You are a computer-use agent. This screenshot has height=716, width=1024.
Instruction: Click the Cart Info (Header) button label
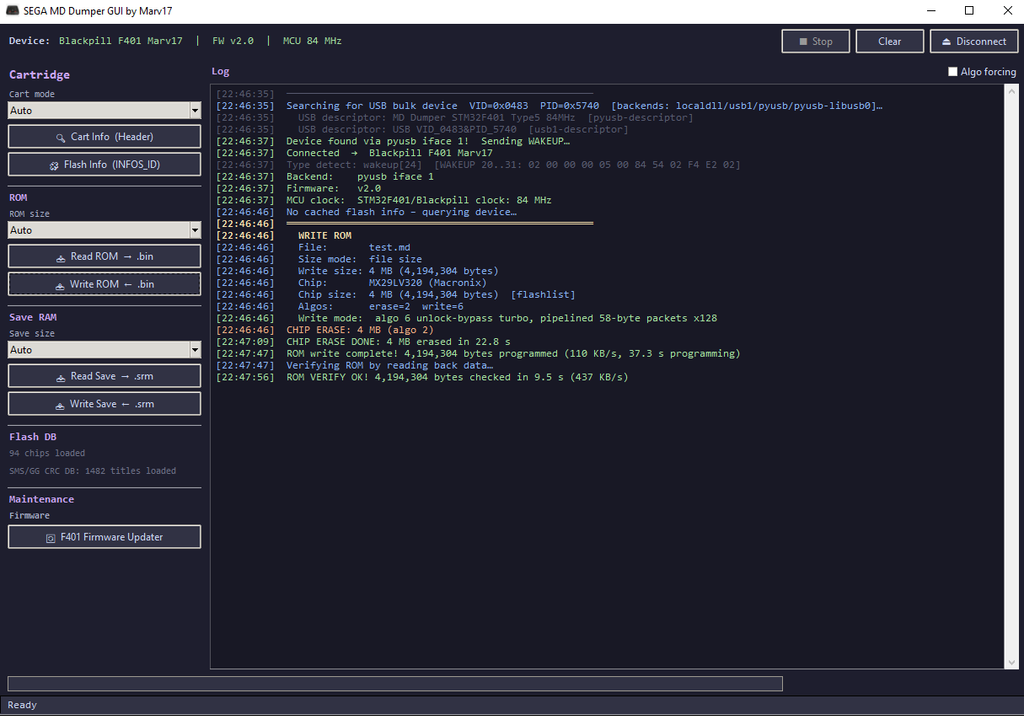pos(112,137)
